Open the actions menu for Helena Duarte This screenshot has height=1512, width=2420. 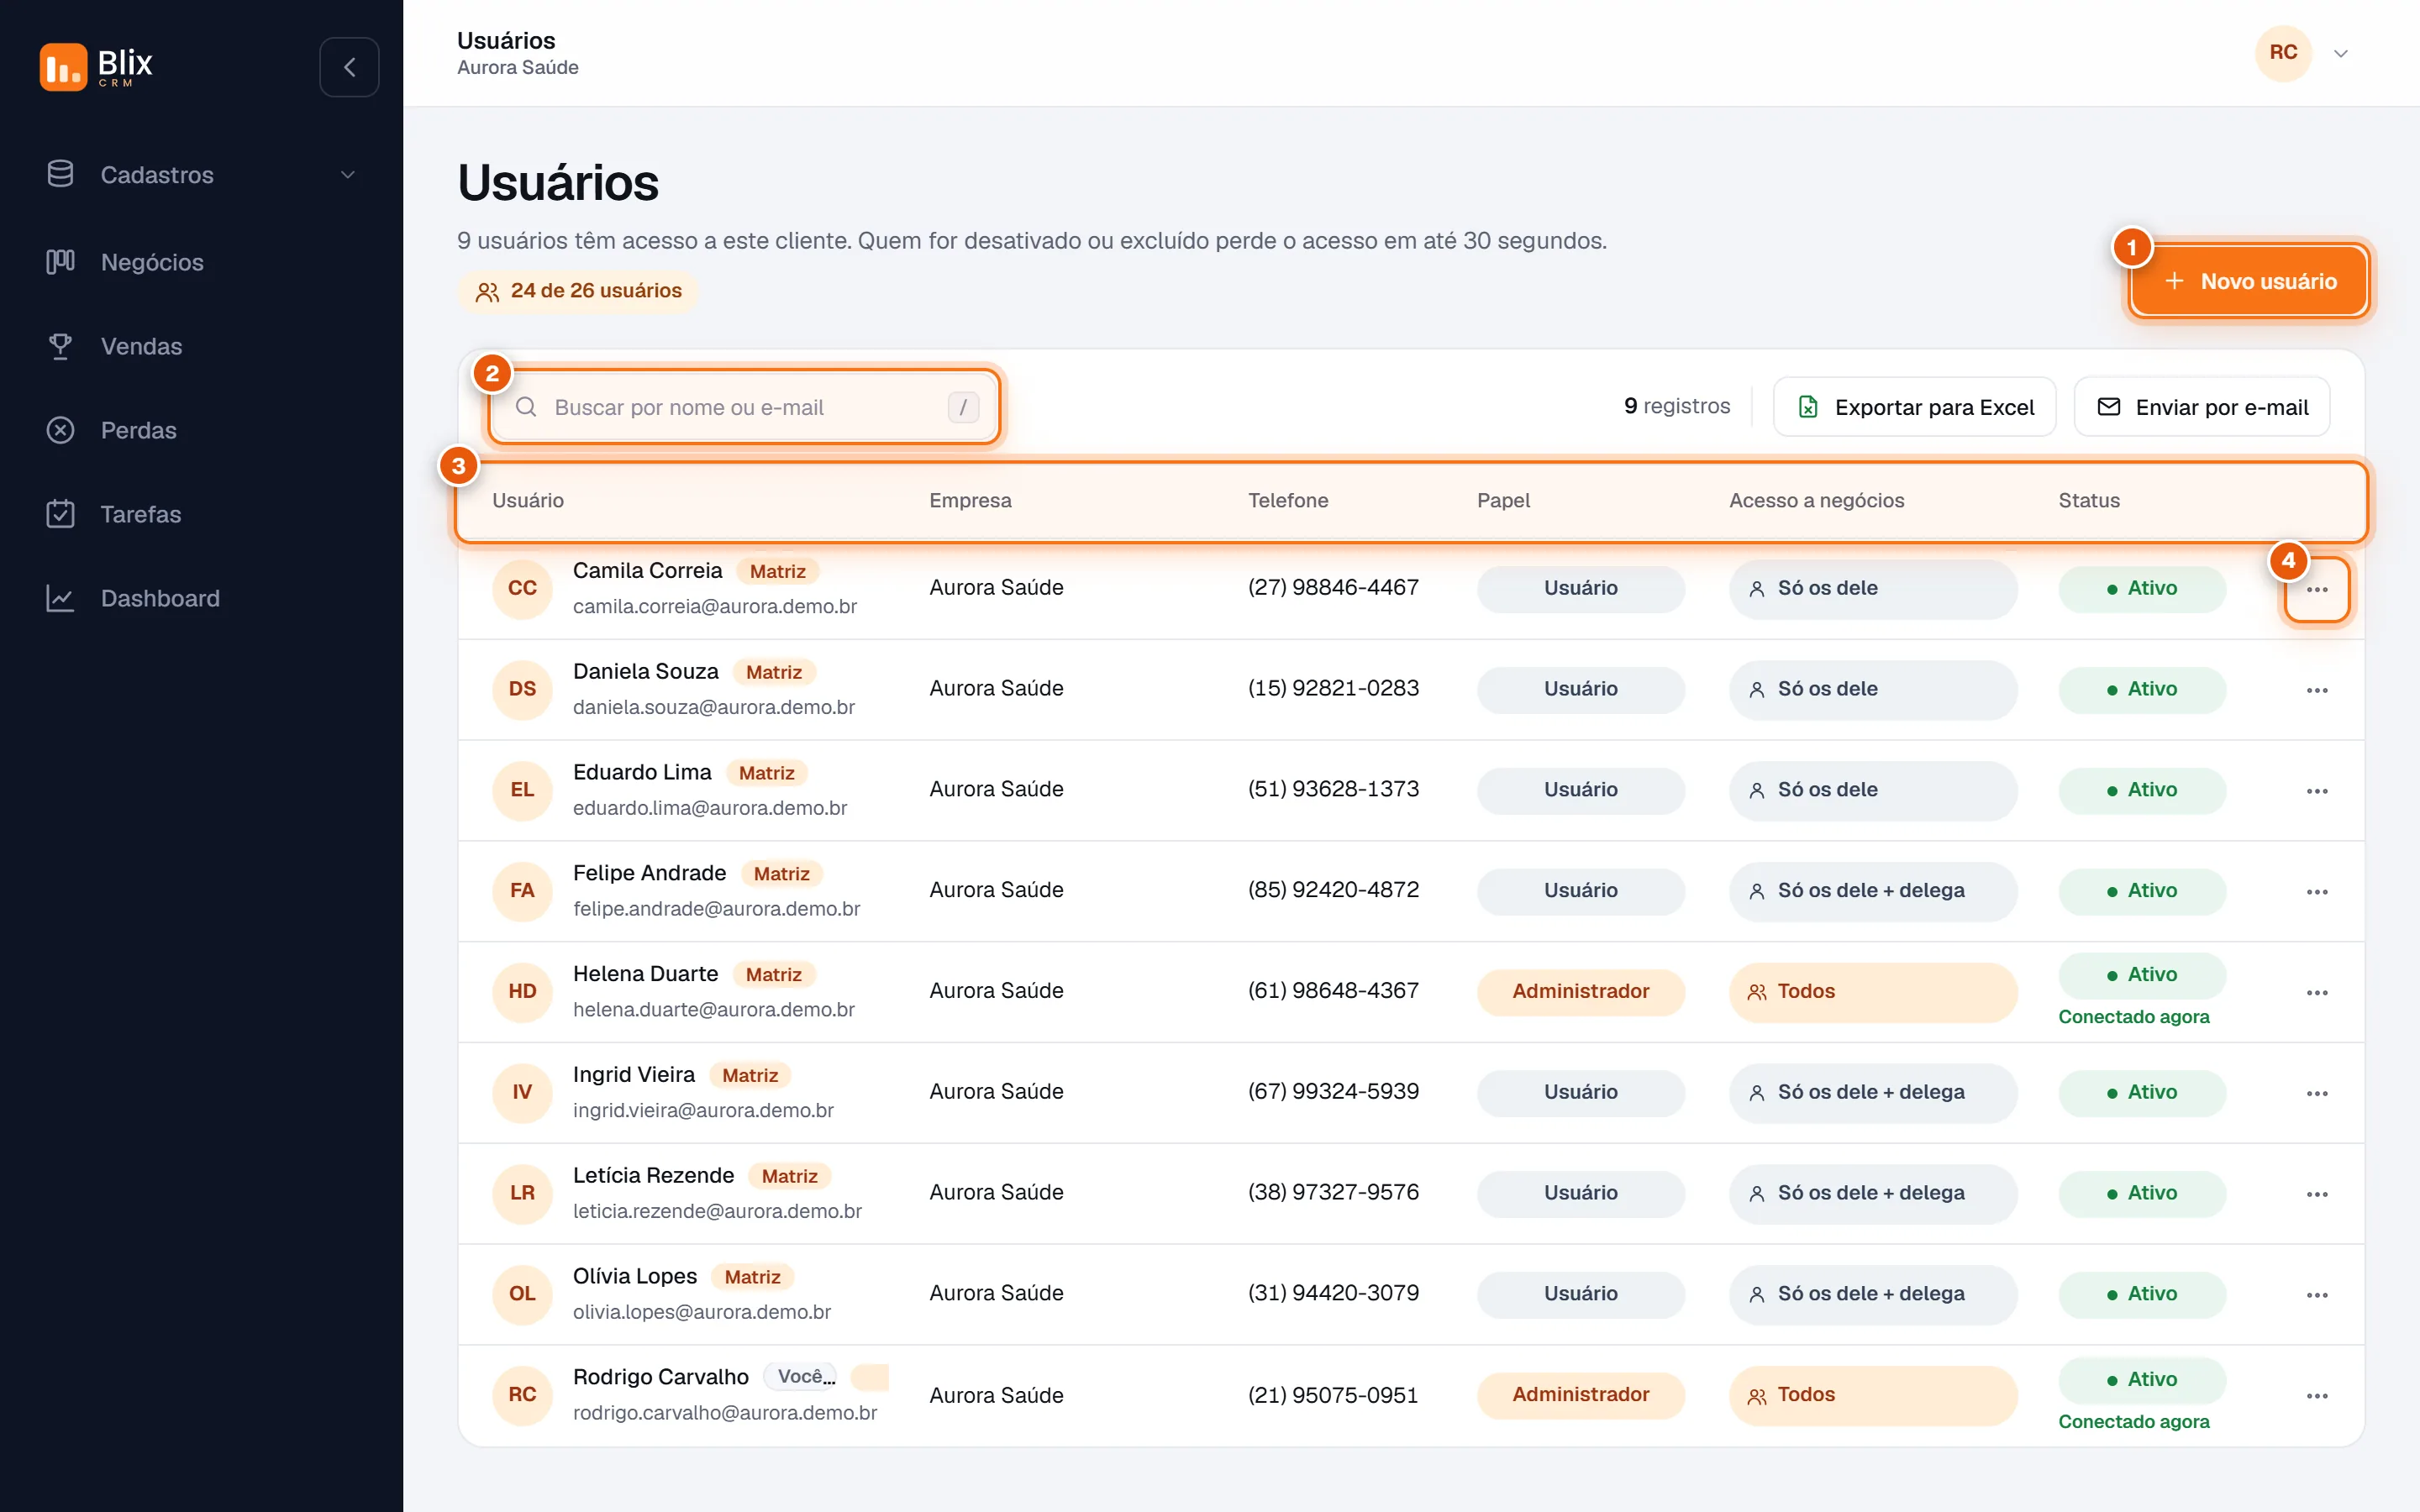(2317, 993)
